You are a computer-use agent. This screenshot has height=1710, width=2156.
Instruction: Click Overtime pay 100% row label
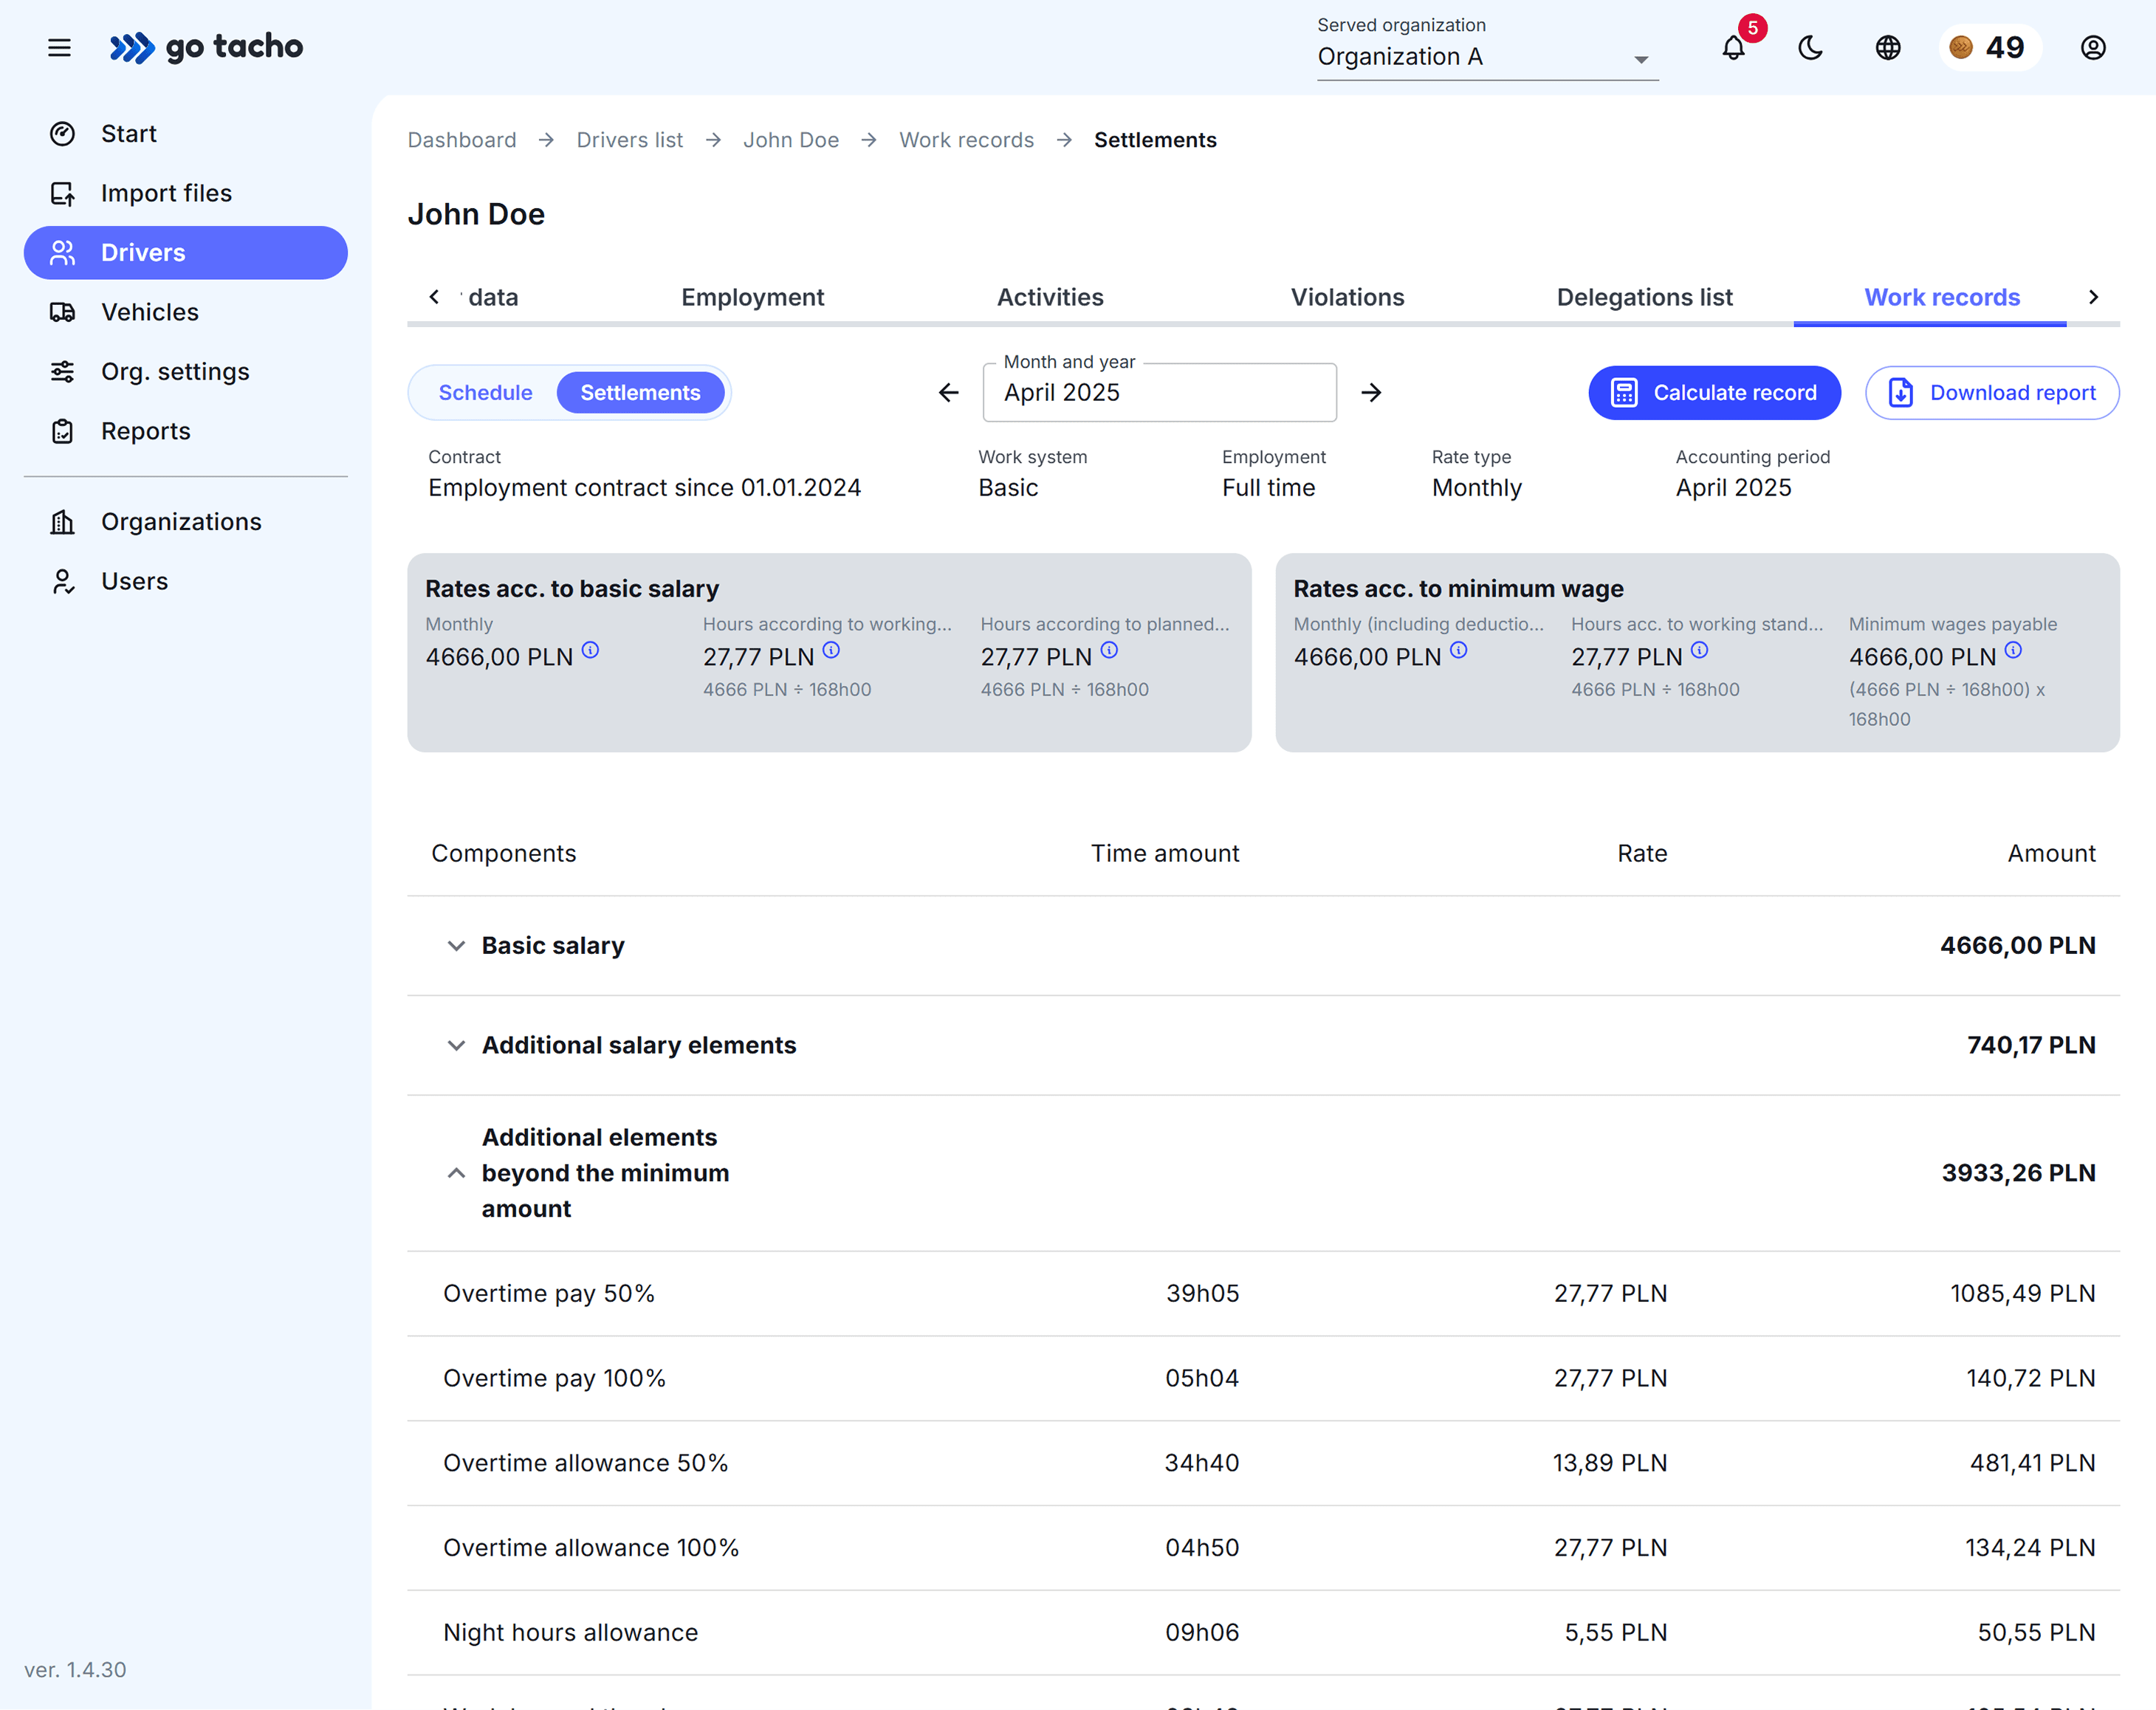[x=554, y=1379]
